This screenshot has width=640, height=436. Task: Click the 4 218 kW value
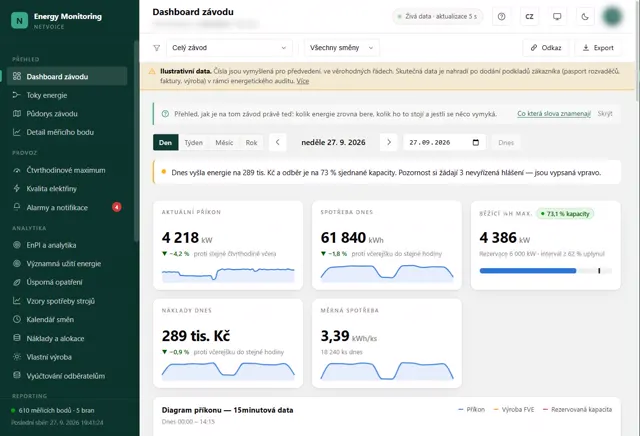click(187, 238)
